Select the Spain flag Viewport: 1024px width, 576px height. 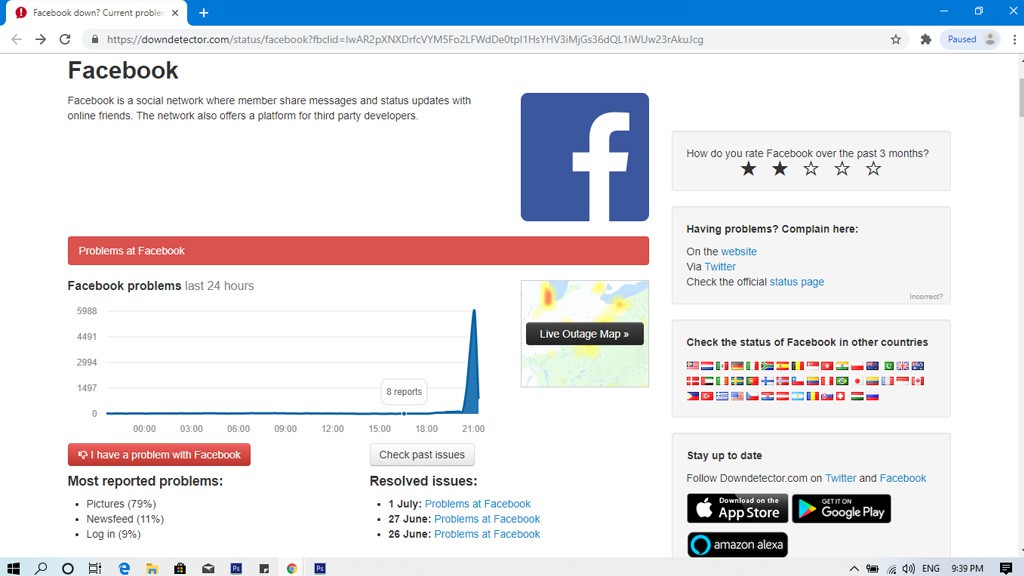pyautogui.click(x=782, y=366)
